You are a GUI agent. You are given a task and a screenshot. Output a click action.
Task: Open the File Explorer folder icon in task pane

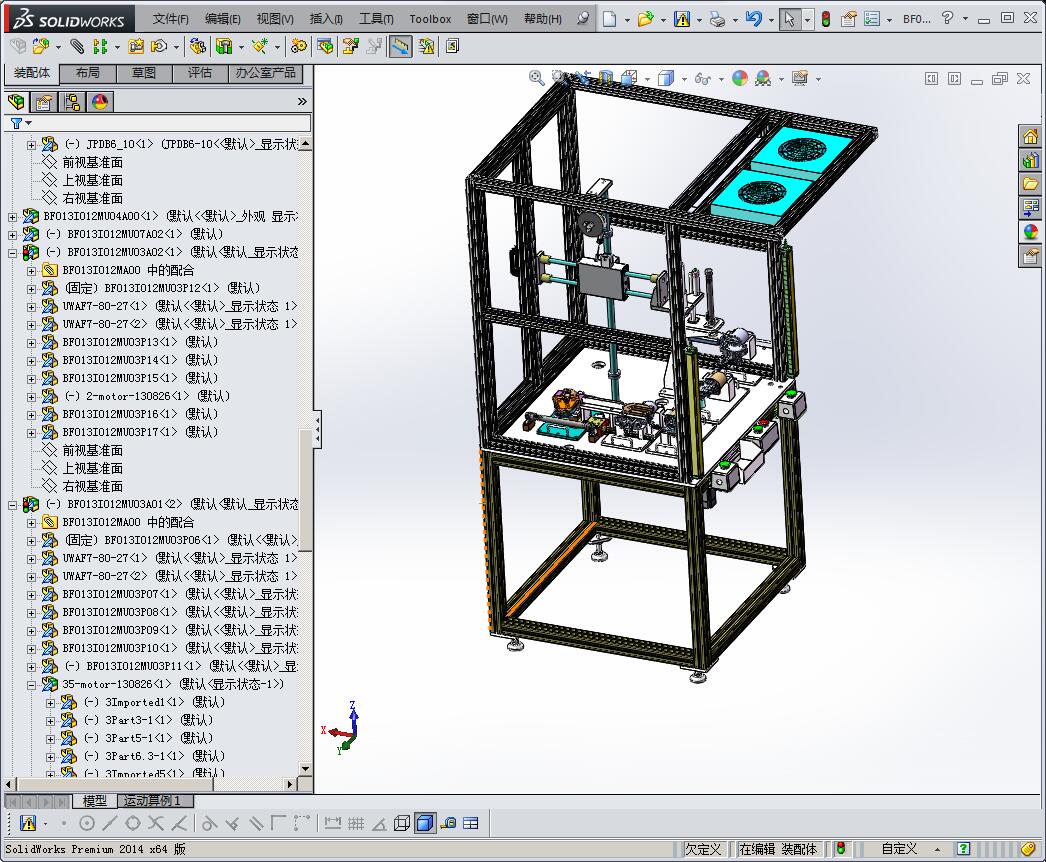tap(1031, 184)
